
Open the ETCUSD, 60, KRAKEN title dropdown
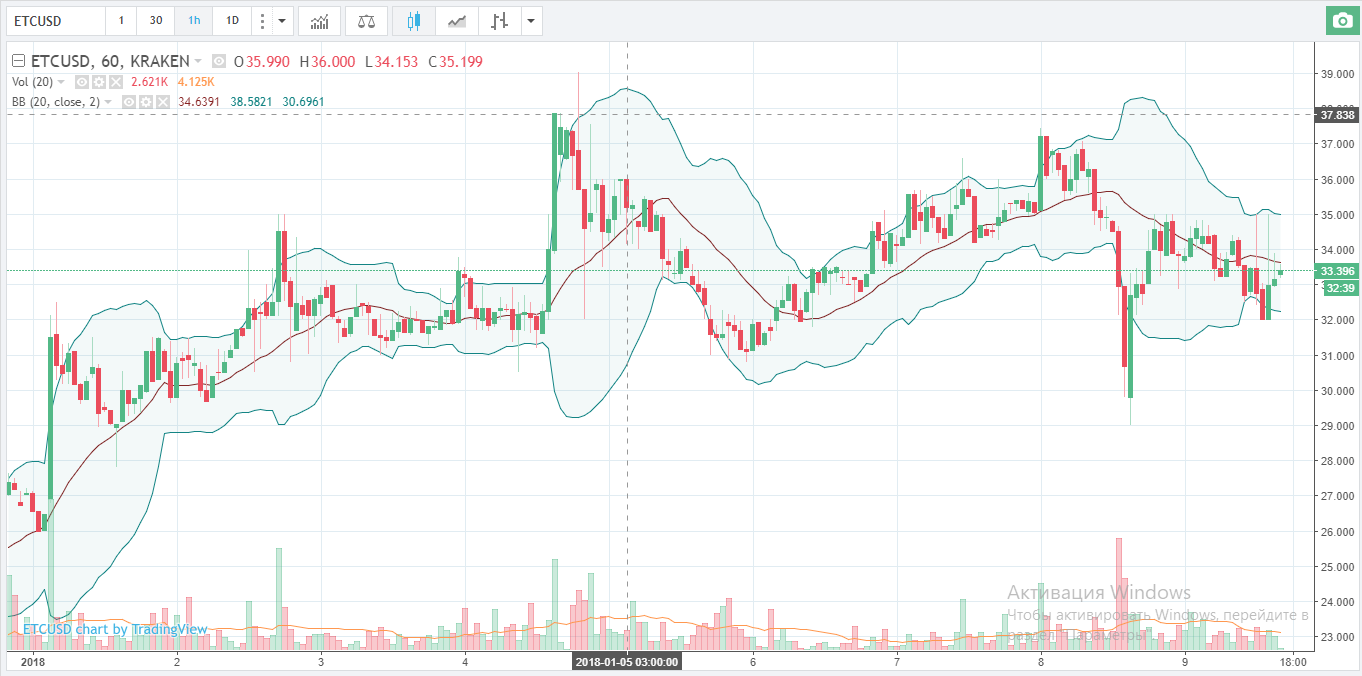(198, 61)
